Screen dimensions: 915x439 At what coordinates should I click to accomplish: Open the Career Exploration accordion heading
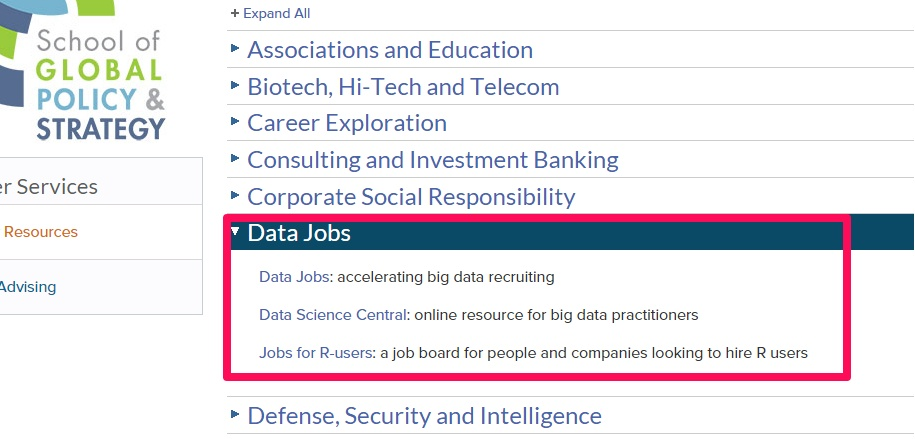347,123
